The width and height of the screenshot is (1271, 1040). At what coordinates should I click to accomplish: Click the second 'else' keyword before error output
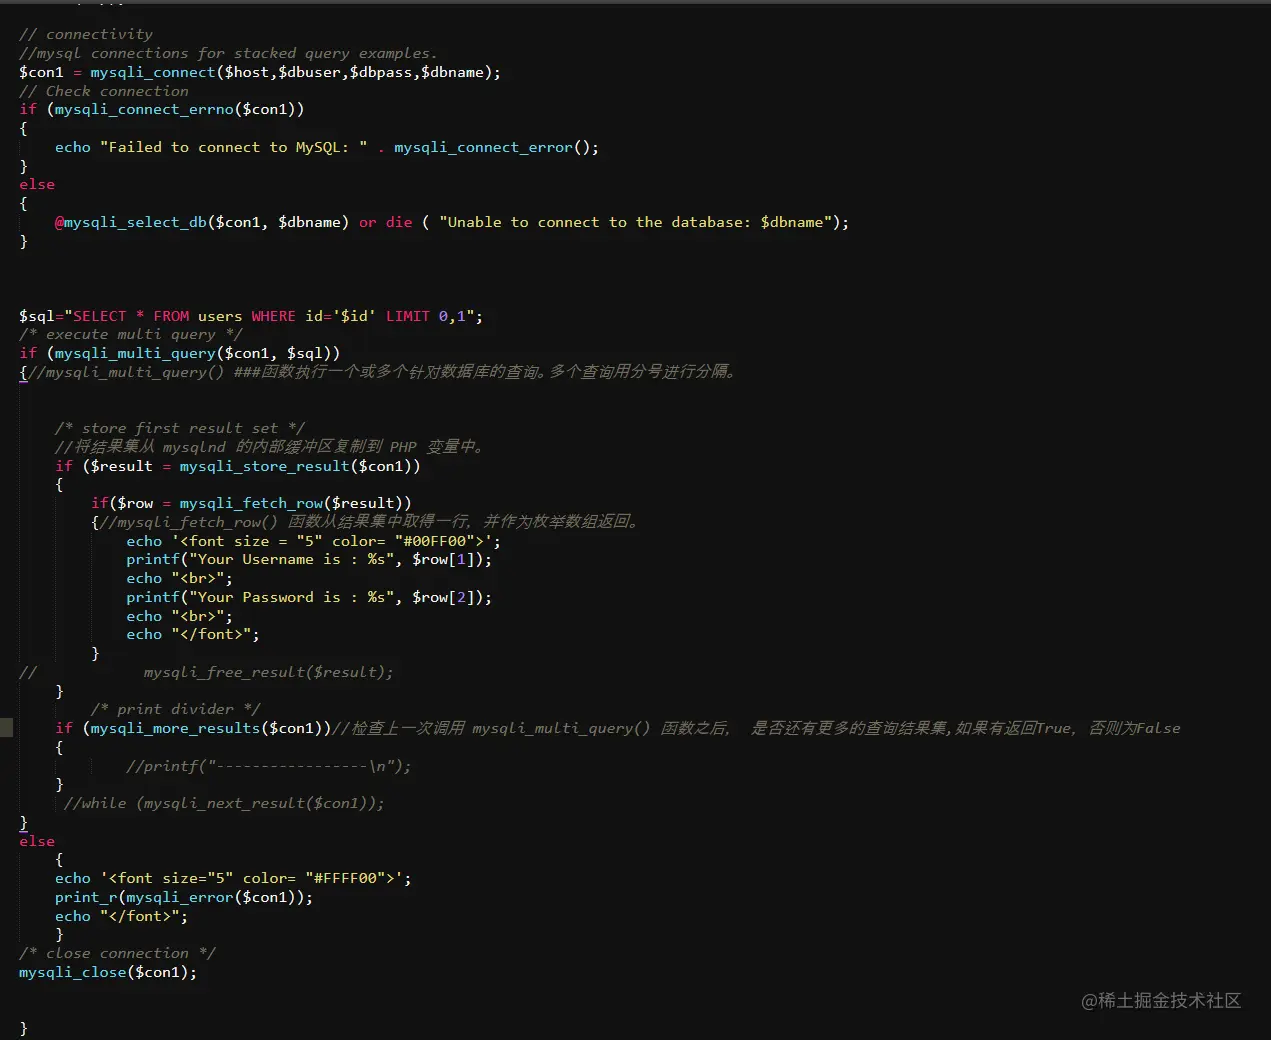(37, 841)
